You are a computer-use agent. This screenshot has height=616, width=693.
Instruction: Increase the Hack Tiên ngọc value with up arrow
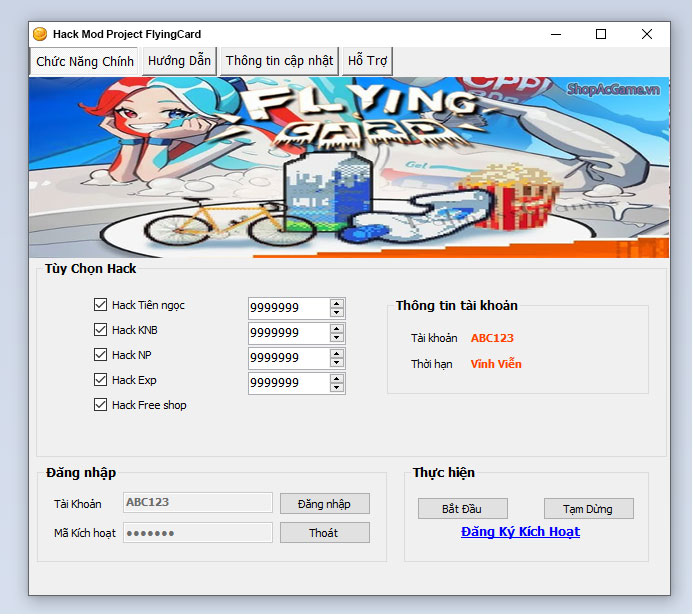point(337,304)
